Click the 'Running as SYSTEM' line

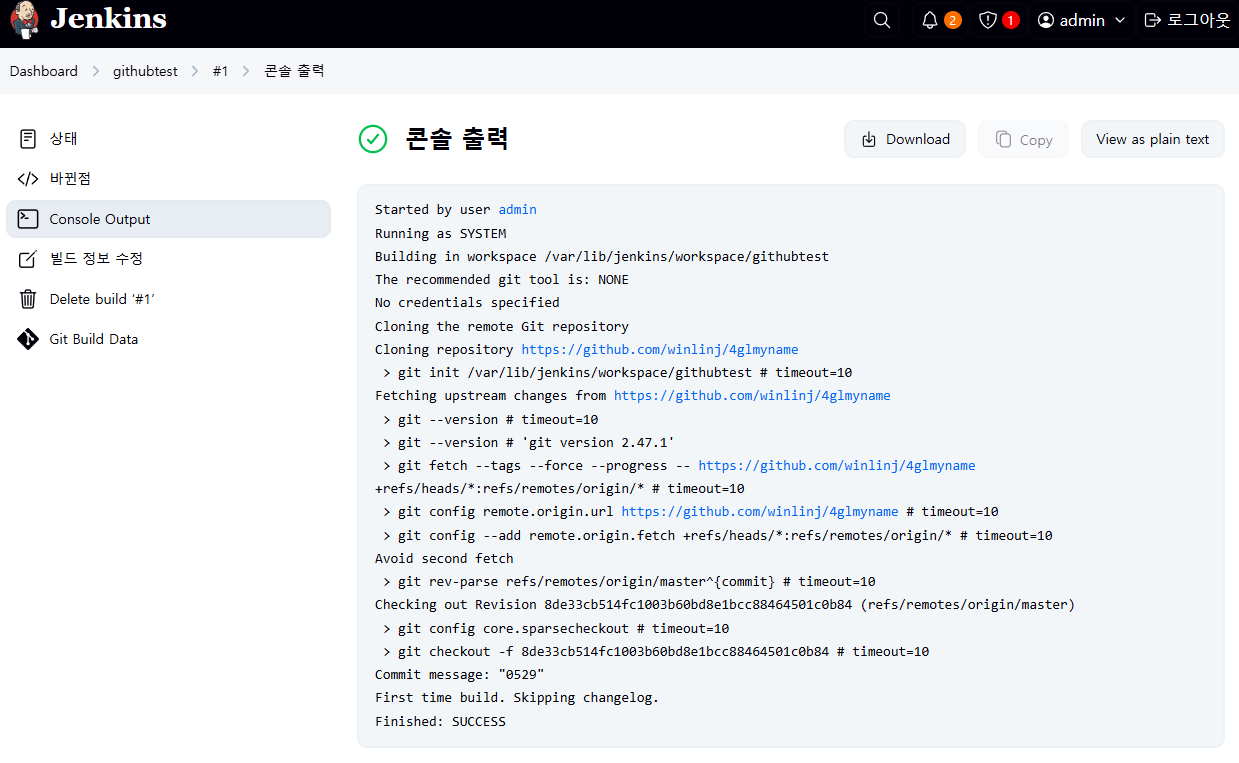point(441,233)
